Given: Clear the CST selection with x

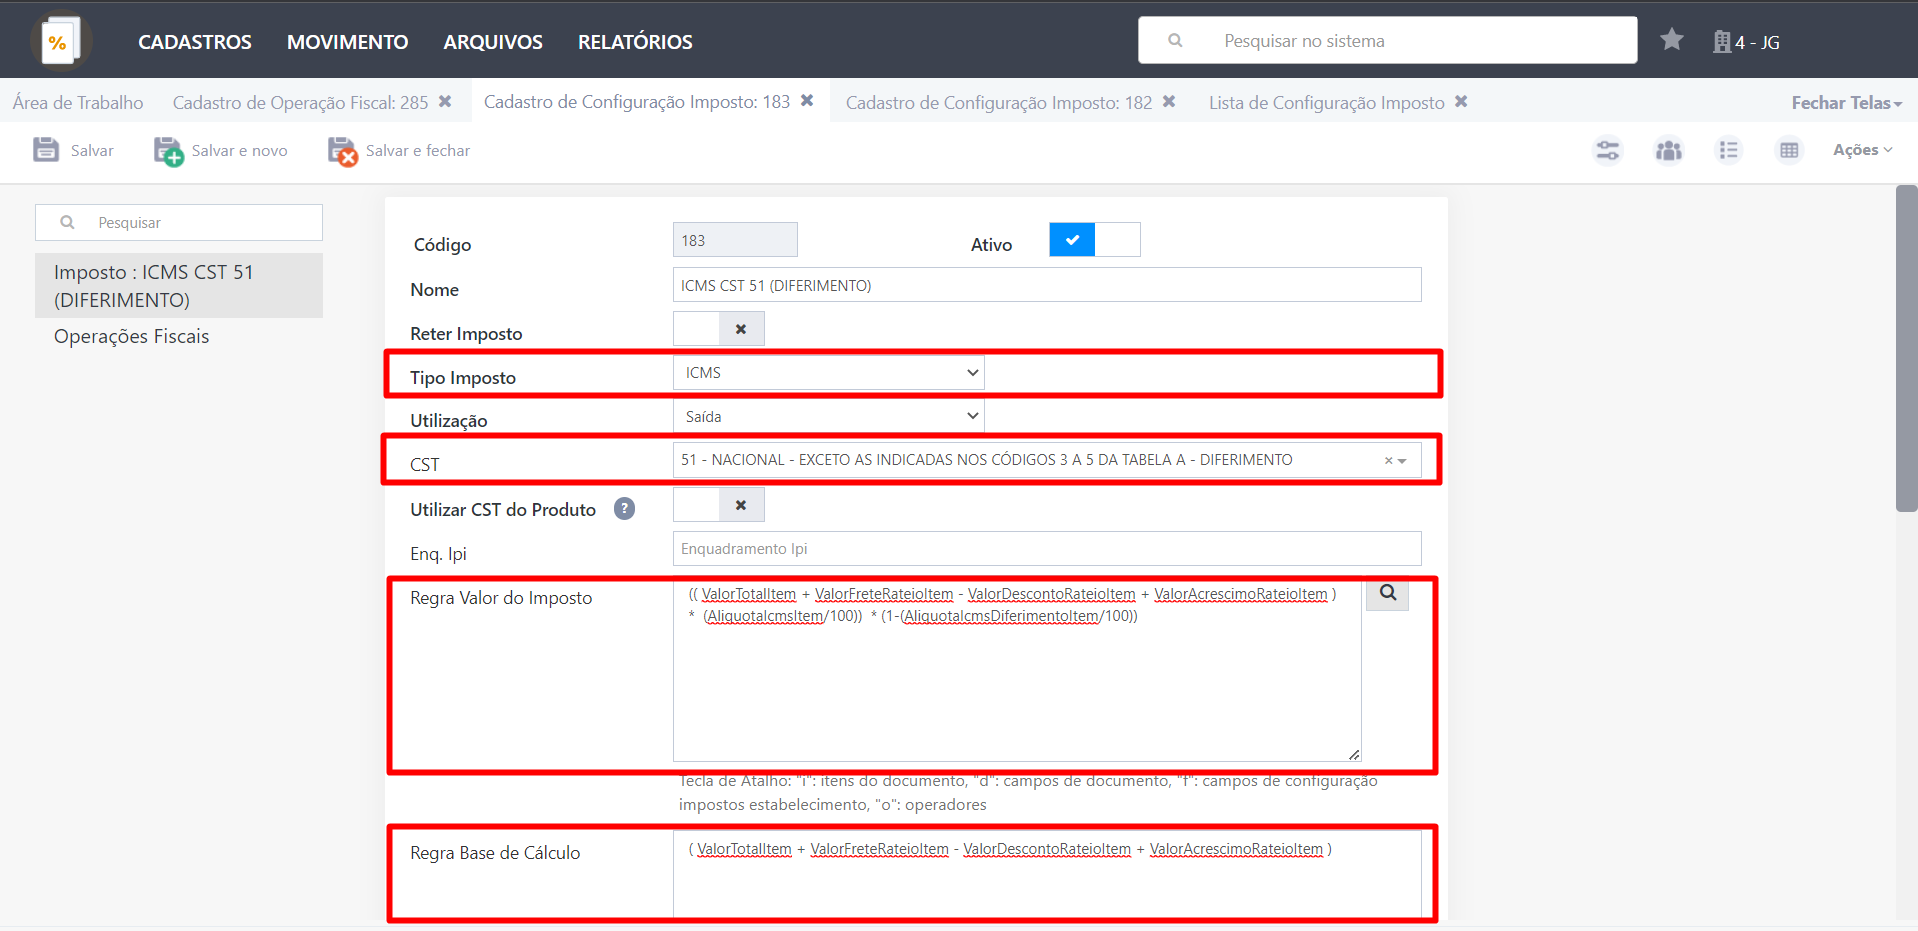Looking at the screenshot, I should pyautogui.click(x=1388, y=461).
